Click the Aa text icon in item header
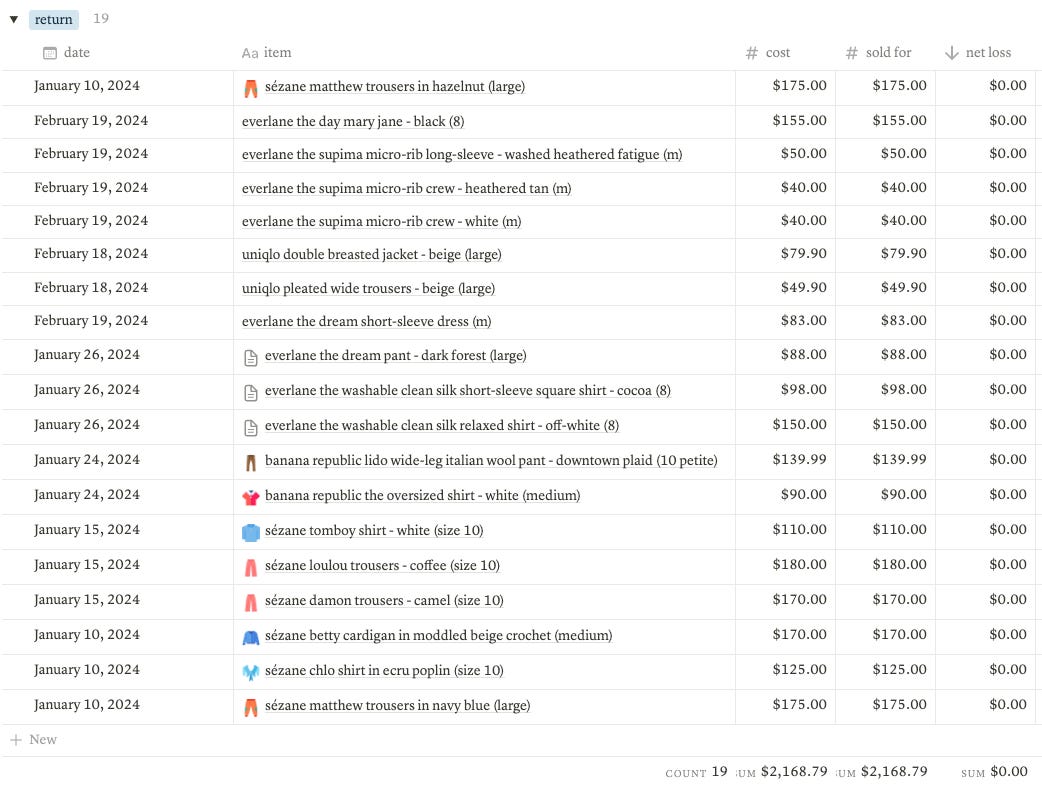Viewport: 1042px width, 790px height. pyautogui.click(x=250, y=53)
